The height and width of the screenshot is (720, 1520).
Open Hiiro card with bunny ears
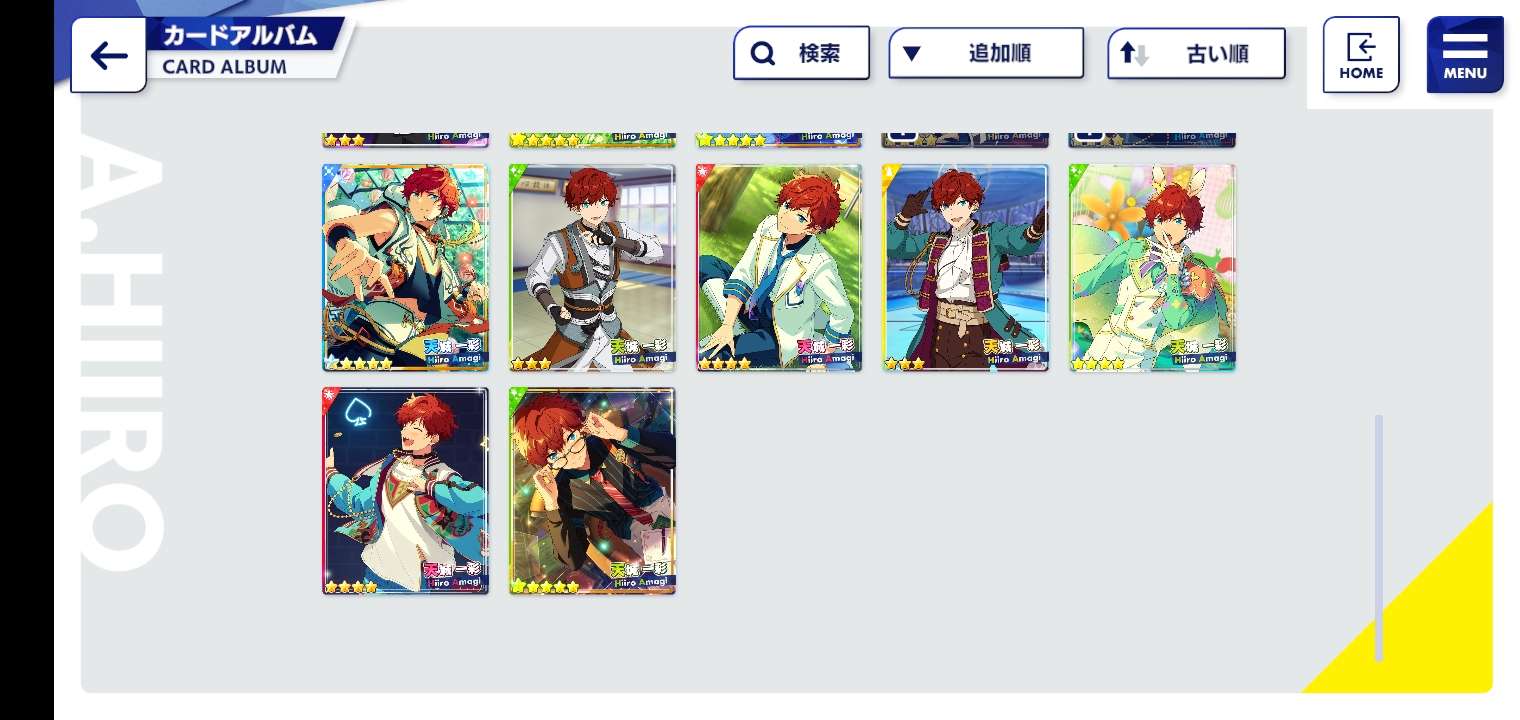(x=1152, y=268)
